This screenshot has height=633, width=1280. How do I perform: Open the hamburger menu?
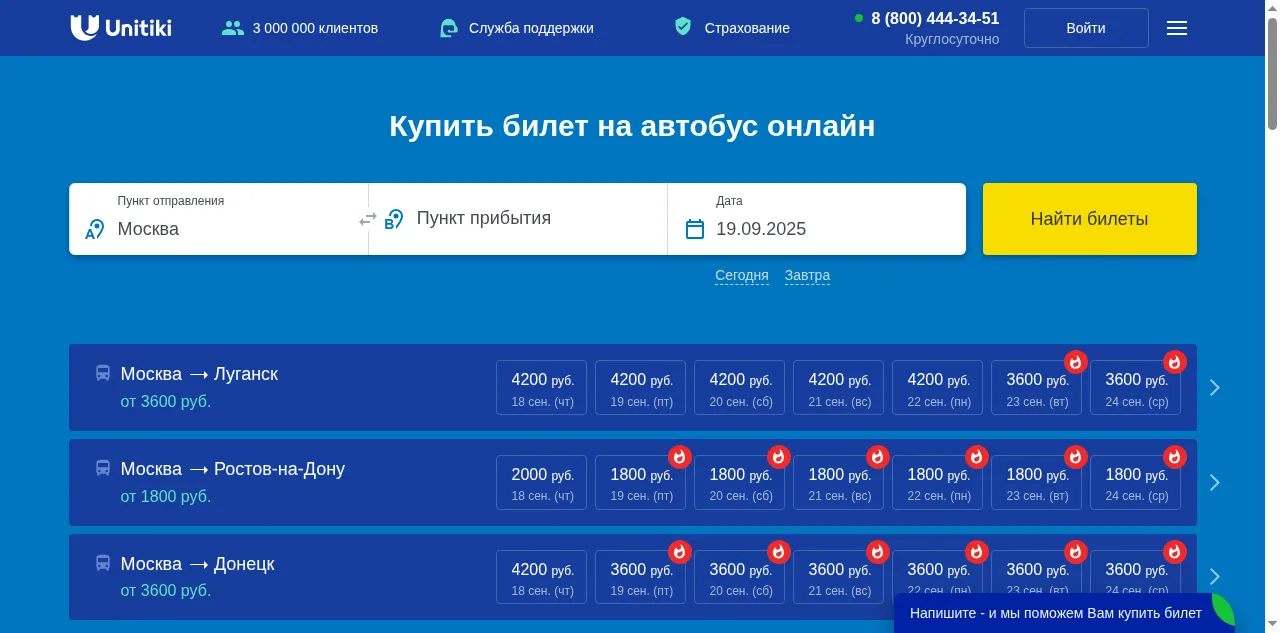click(1177, 28)
